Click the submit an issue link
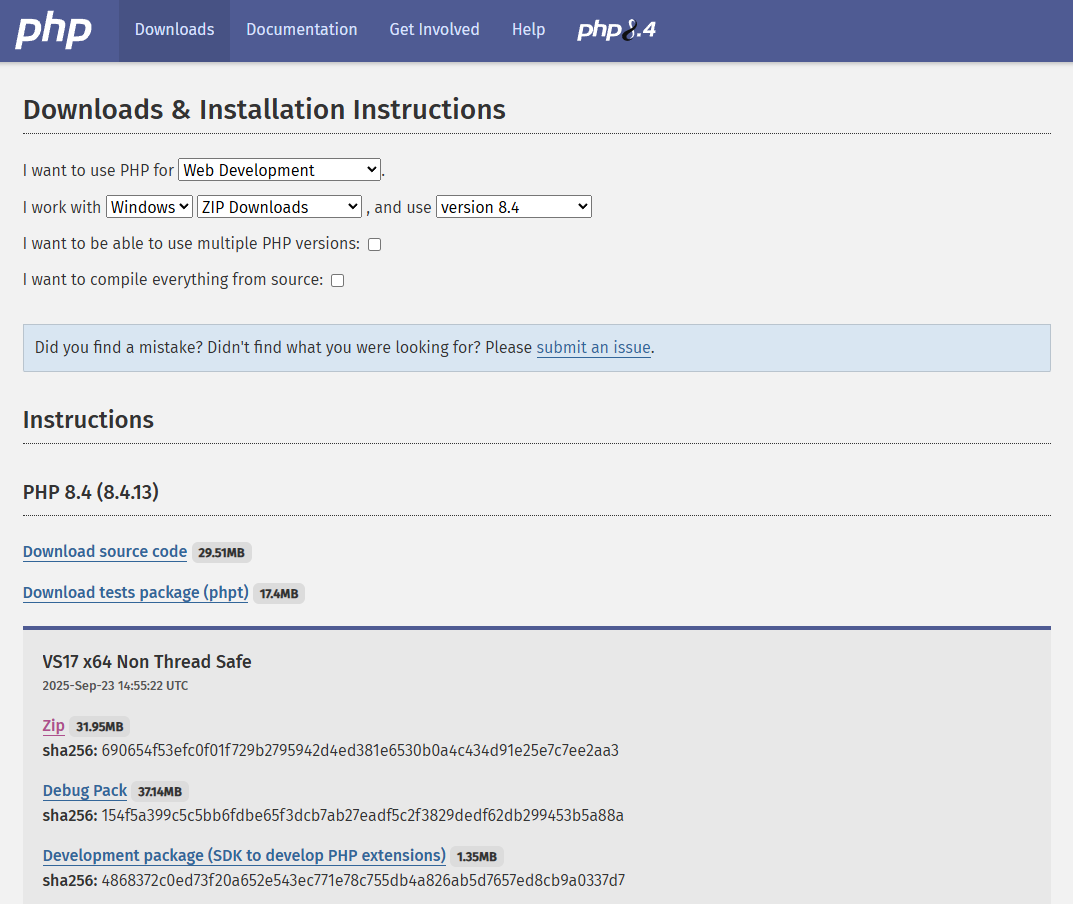This screenshot has height=904, width=1073. (x=593, y=348)
